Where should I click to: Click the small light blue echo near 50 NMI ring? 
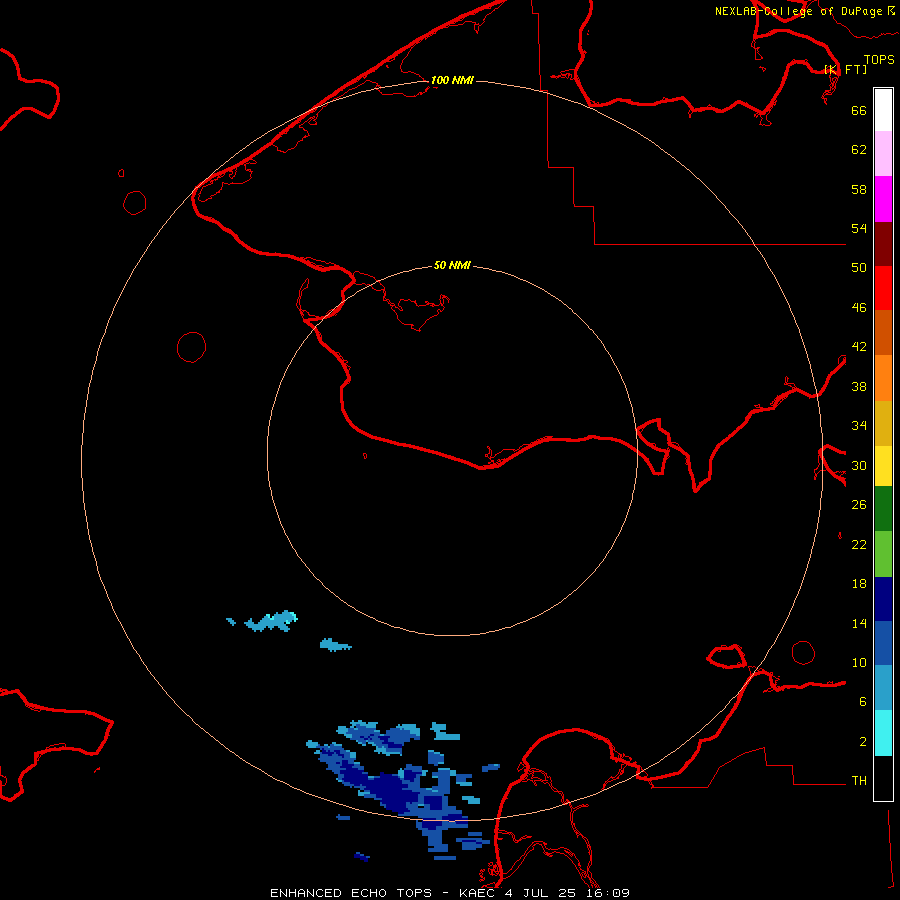335,645
